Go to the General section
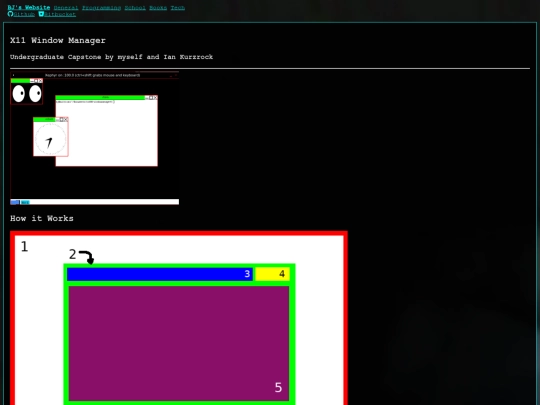Viewport: 540px width, 405px height. coord(66,8)
